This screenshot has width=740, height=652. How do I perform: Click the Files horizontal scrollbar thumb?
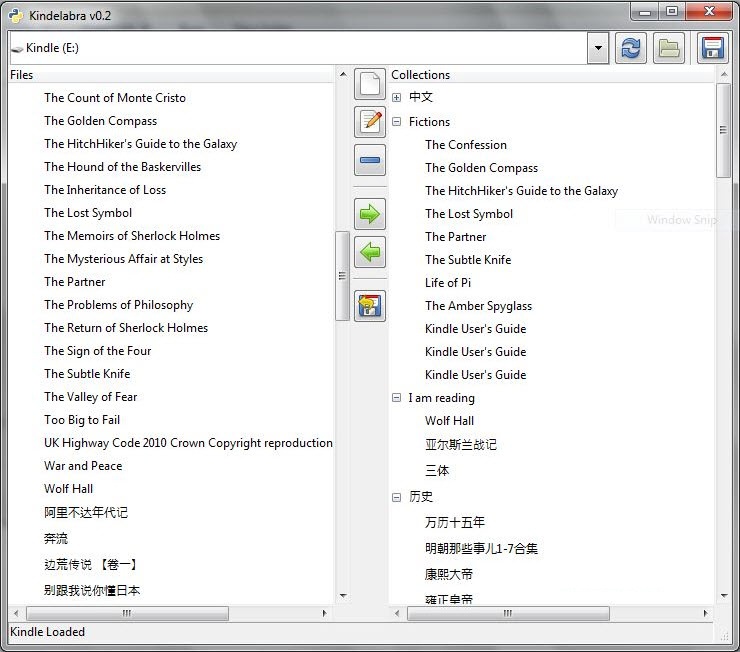click(x=127, y=613)
